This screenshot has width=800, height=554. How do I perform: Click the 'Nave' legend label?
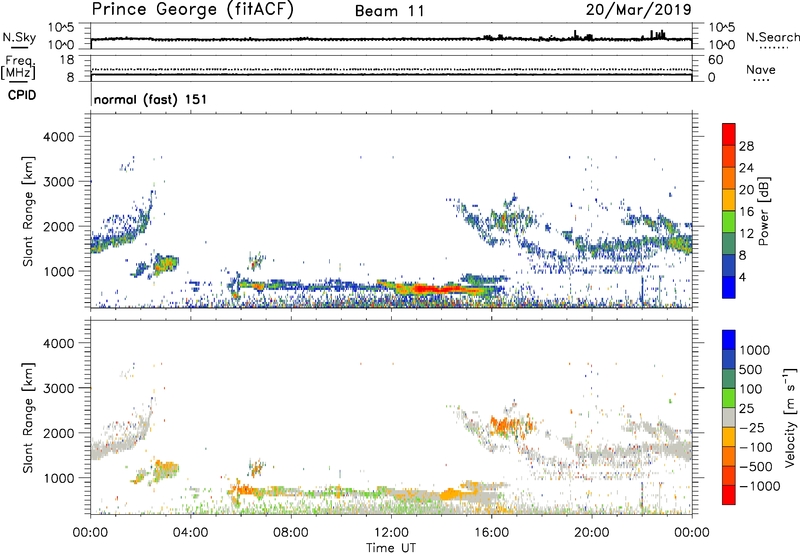tap(761, 70)
